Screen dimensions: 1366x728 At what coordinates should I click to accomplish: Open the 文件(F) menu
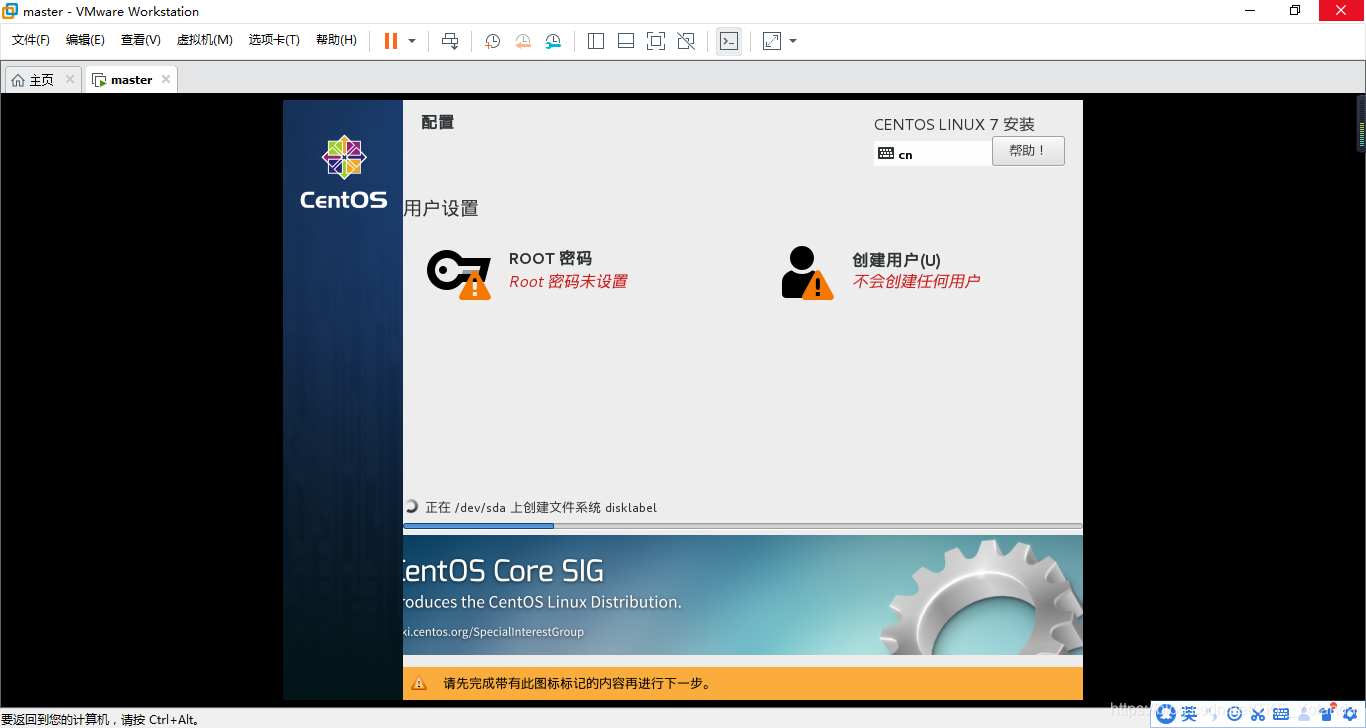[31, 40]
